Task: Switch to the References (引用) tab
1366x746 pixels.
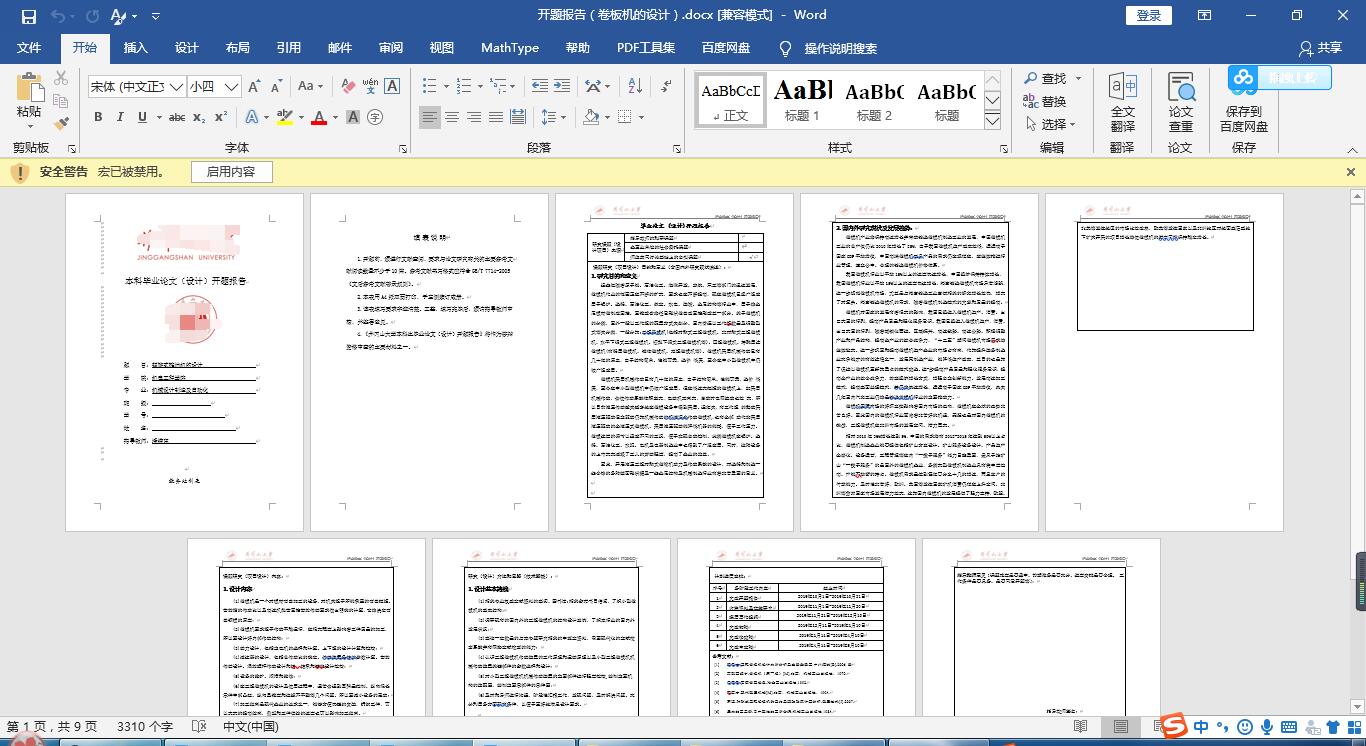Action: click(x=289, y=48)
